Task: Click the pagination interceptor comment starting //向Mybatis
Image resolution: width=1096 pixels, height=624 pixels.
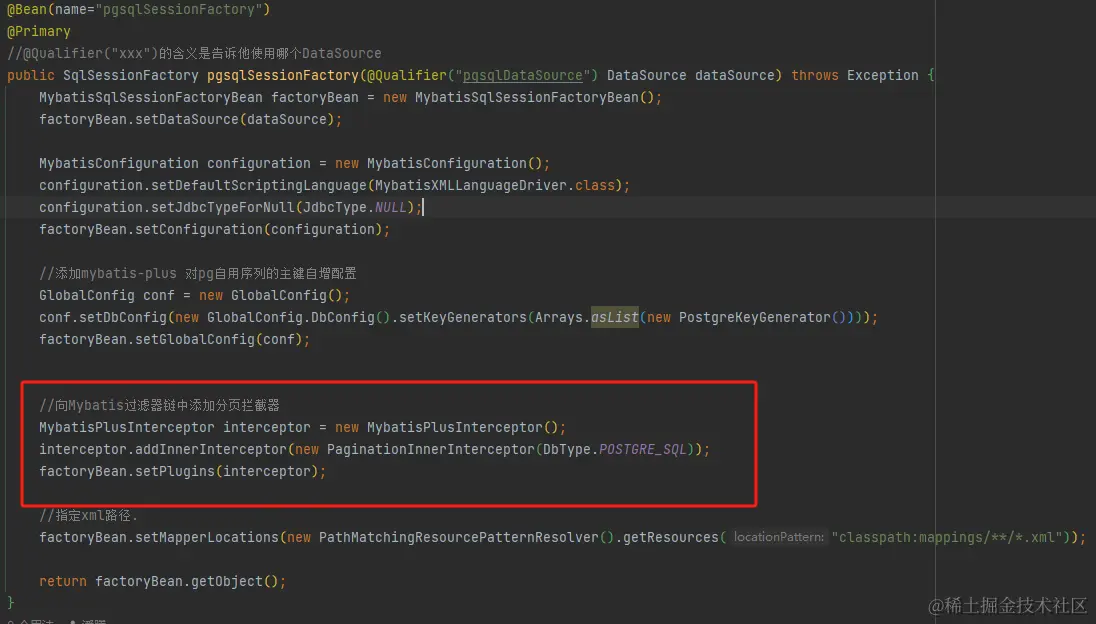Action: click(159, 405)
